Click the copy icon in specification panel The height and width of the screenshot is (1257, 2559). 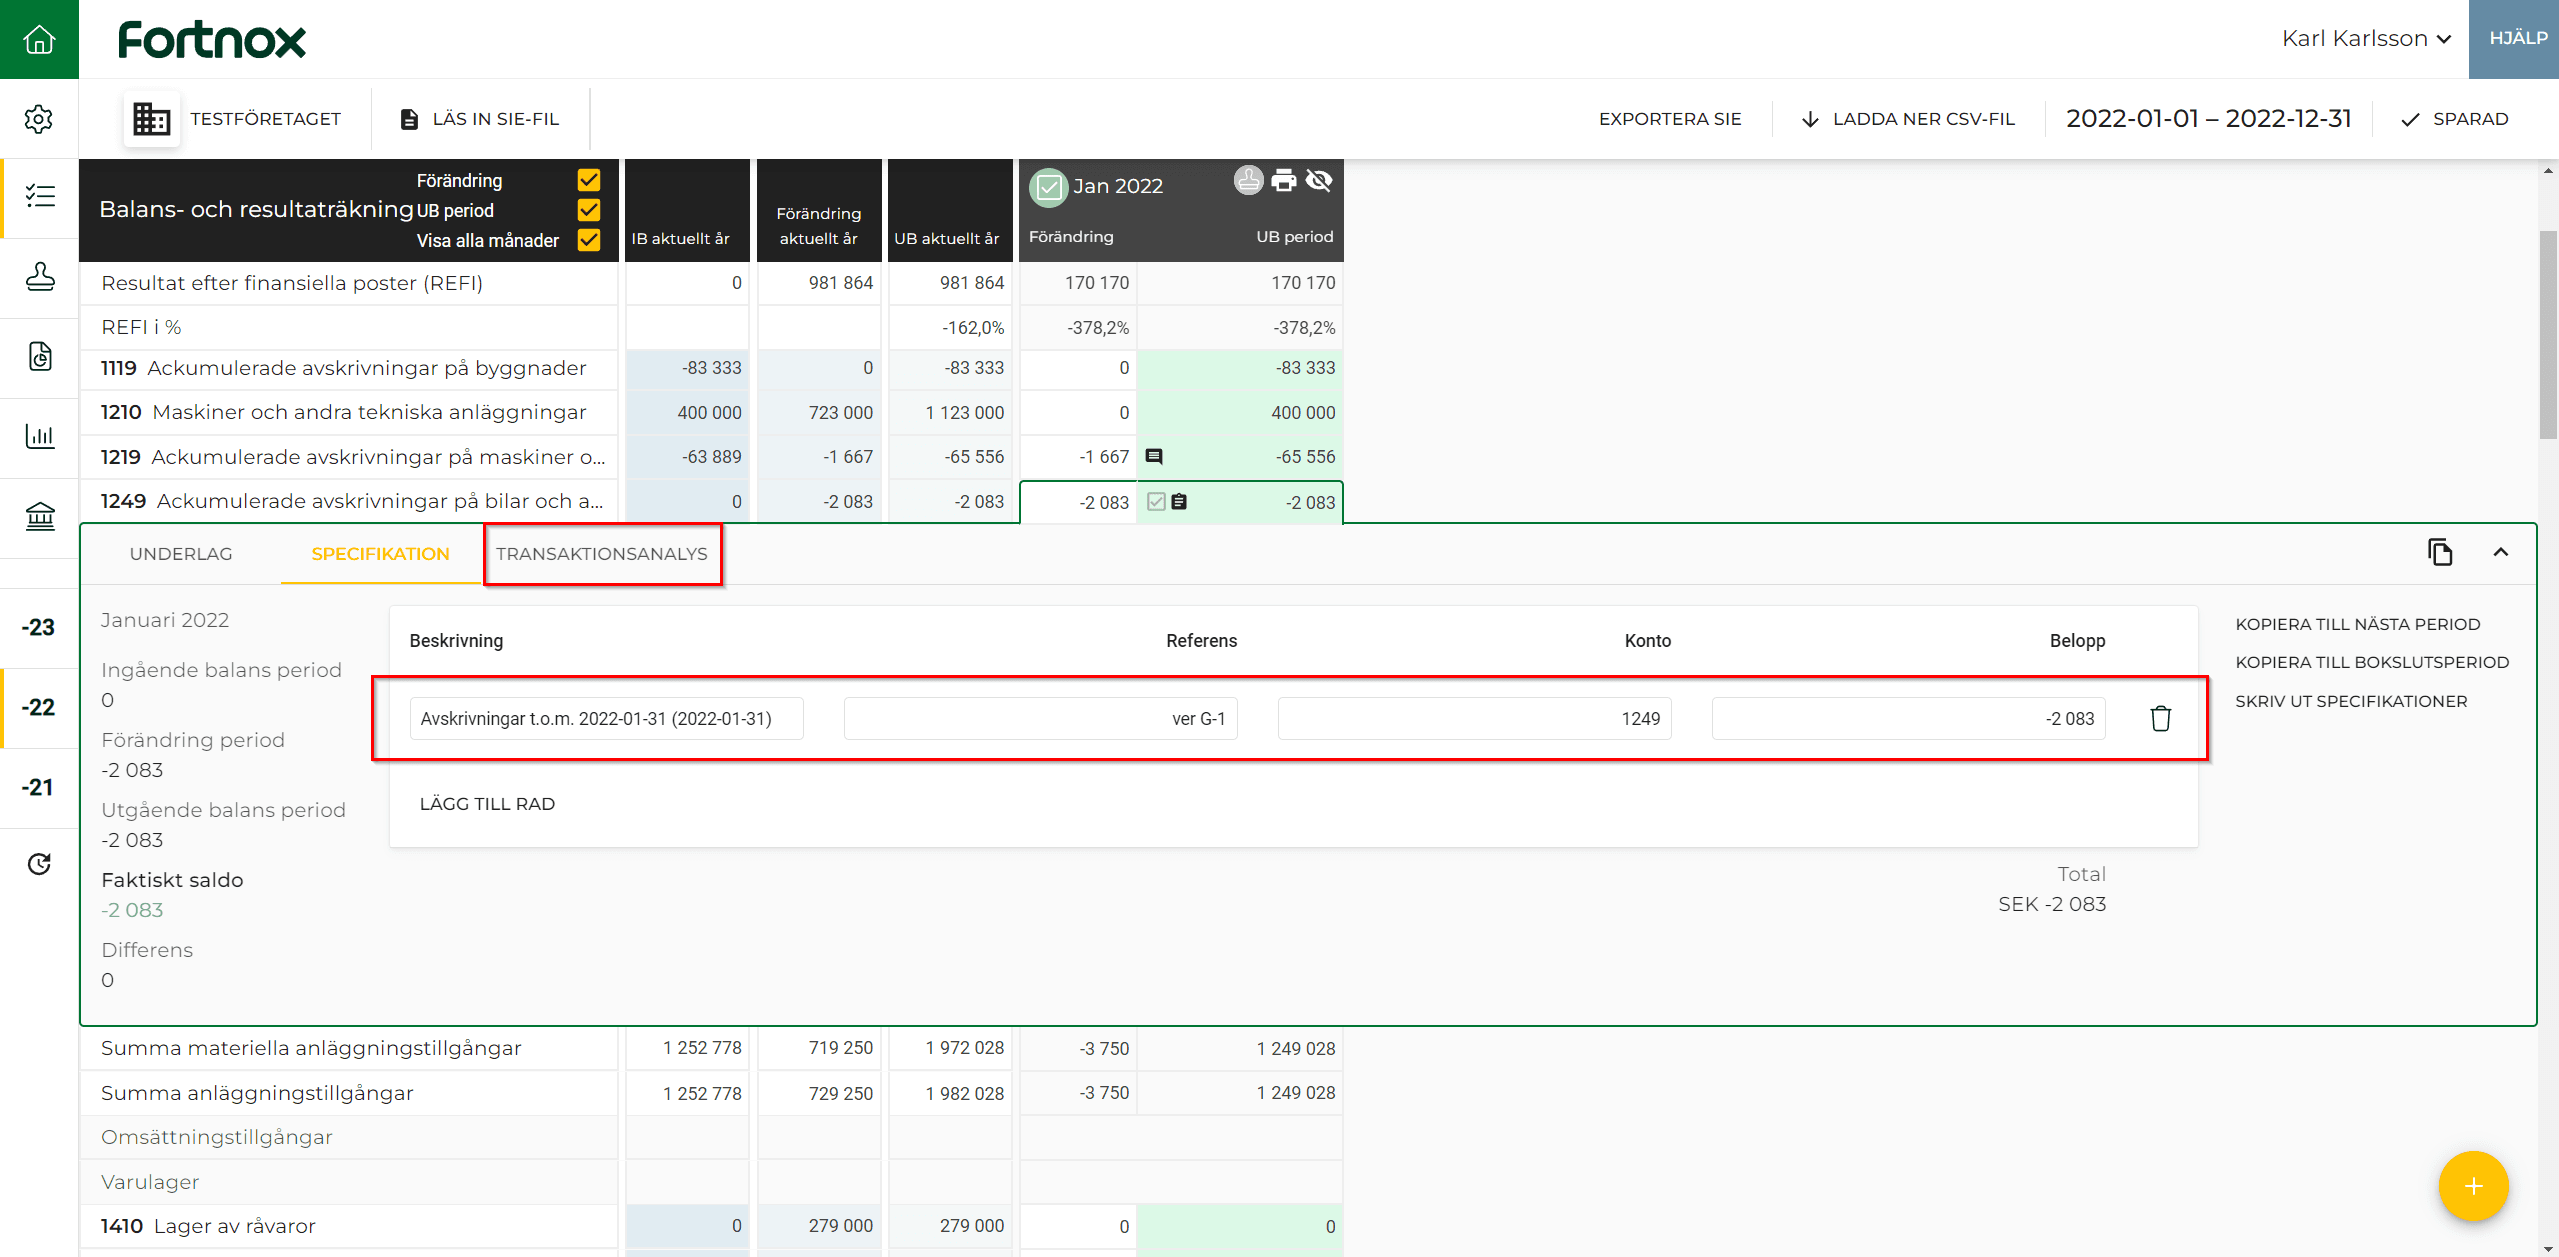2440,552
